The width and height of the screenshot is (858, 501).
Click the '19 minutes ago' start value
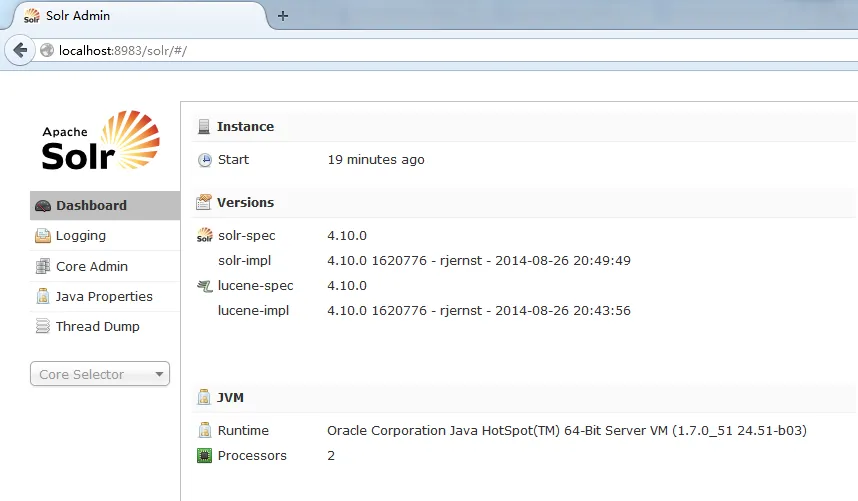tap(376, 160)
